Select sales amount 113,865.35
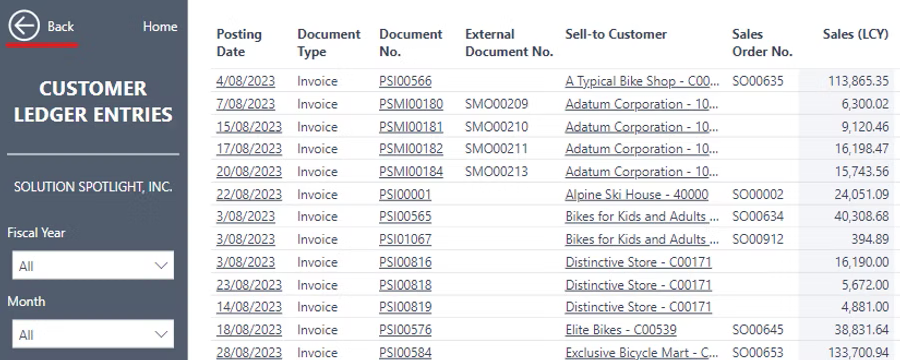Viewport: 900px width, 360px height. [x=858, y=81]
